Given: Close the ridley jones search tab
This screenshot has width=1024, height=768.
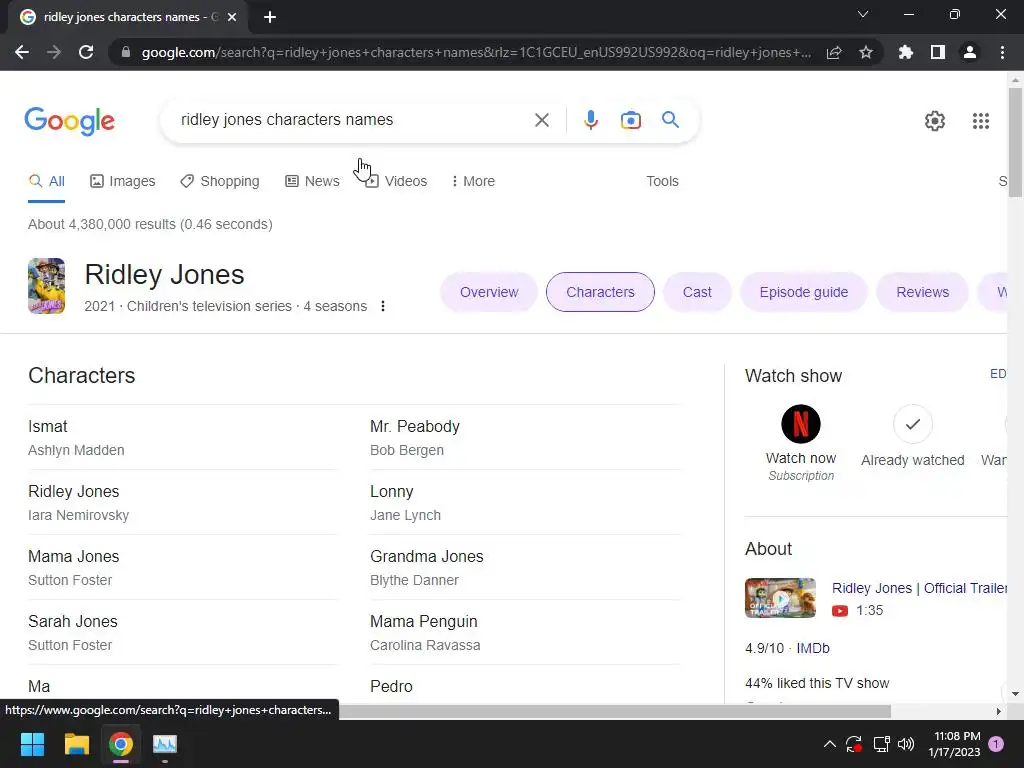Looking at the screenshot, I should click(232, 17).
